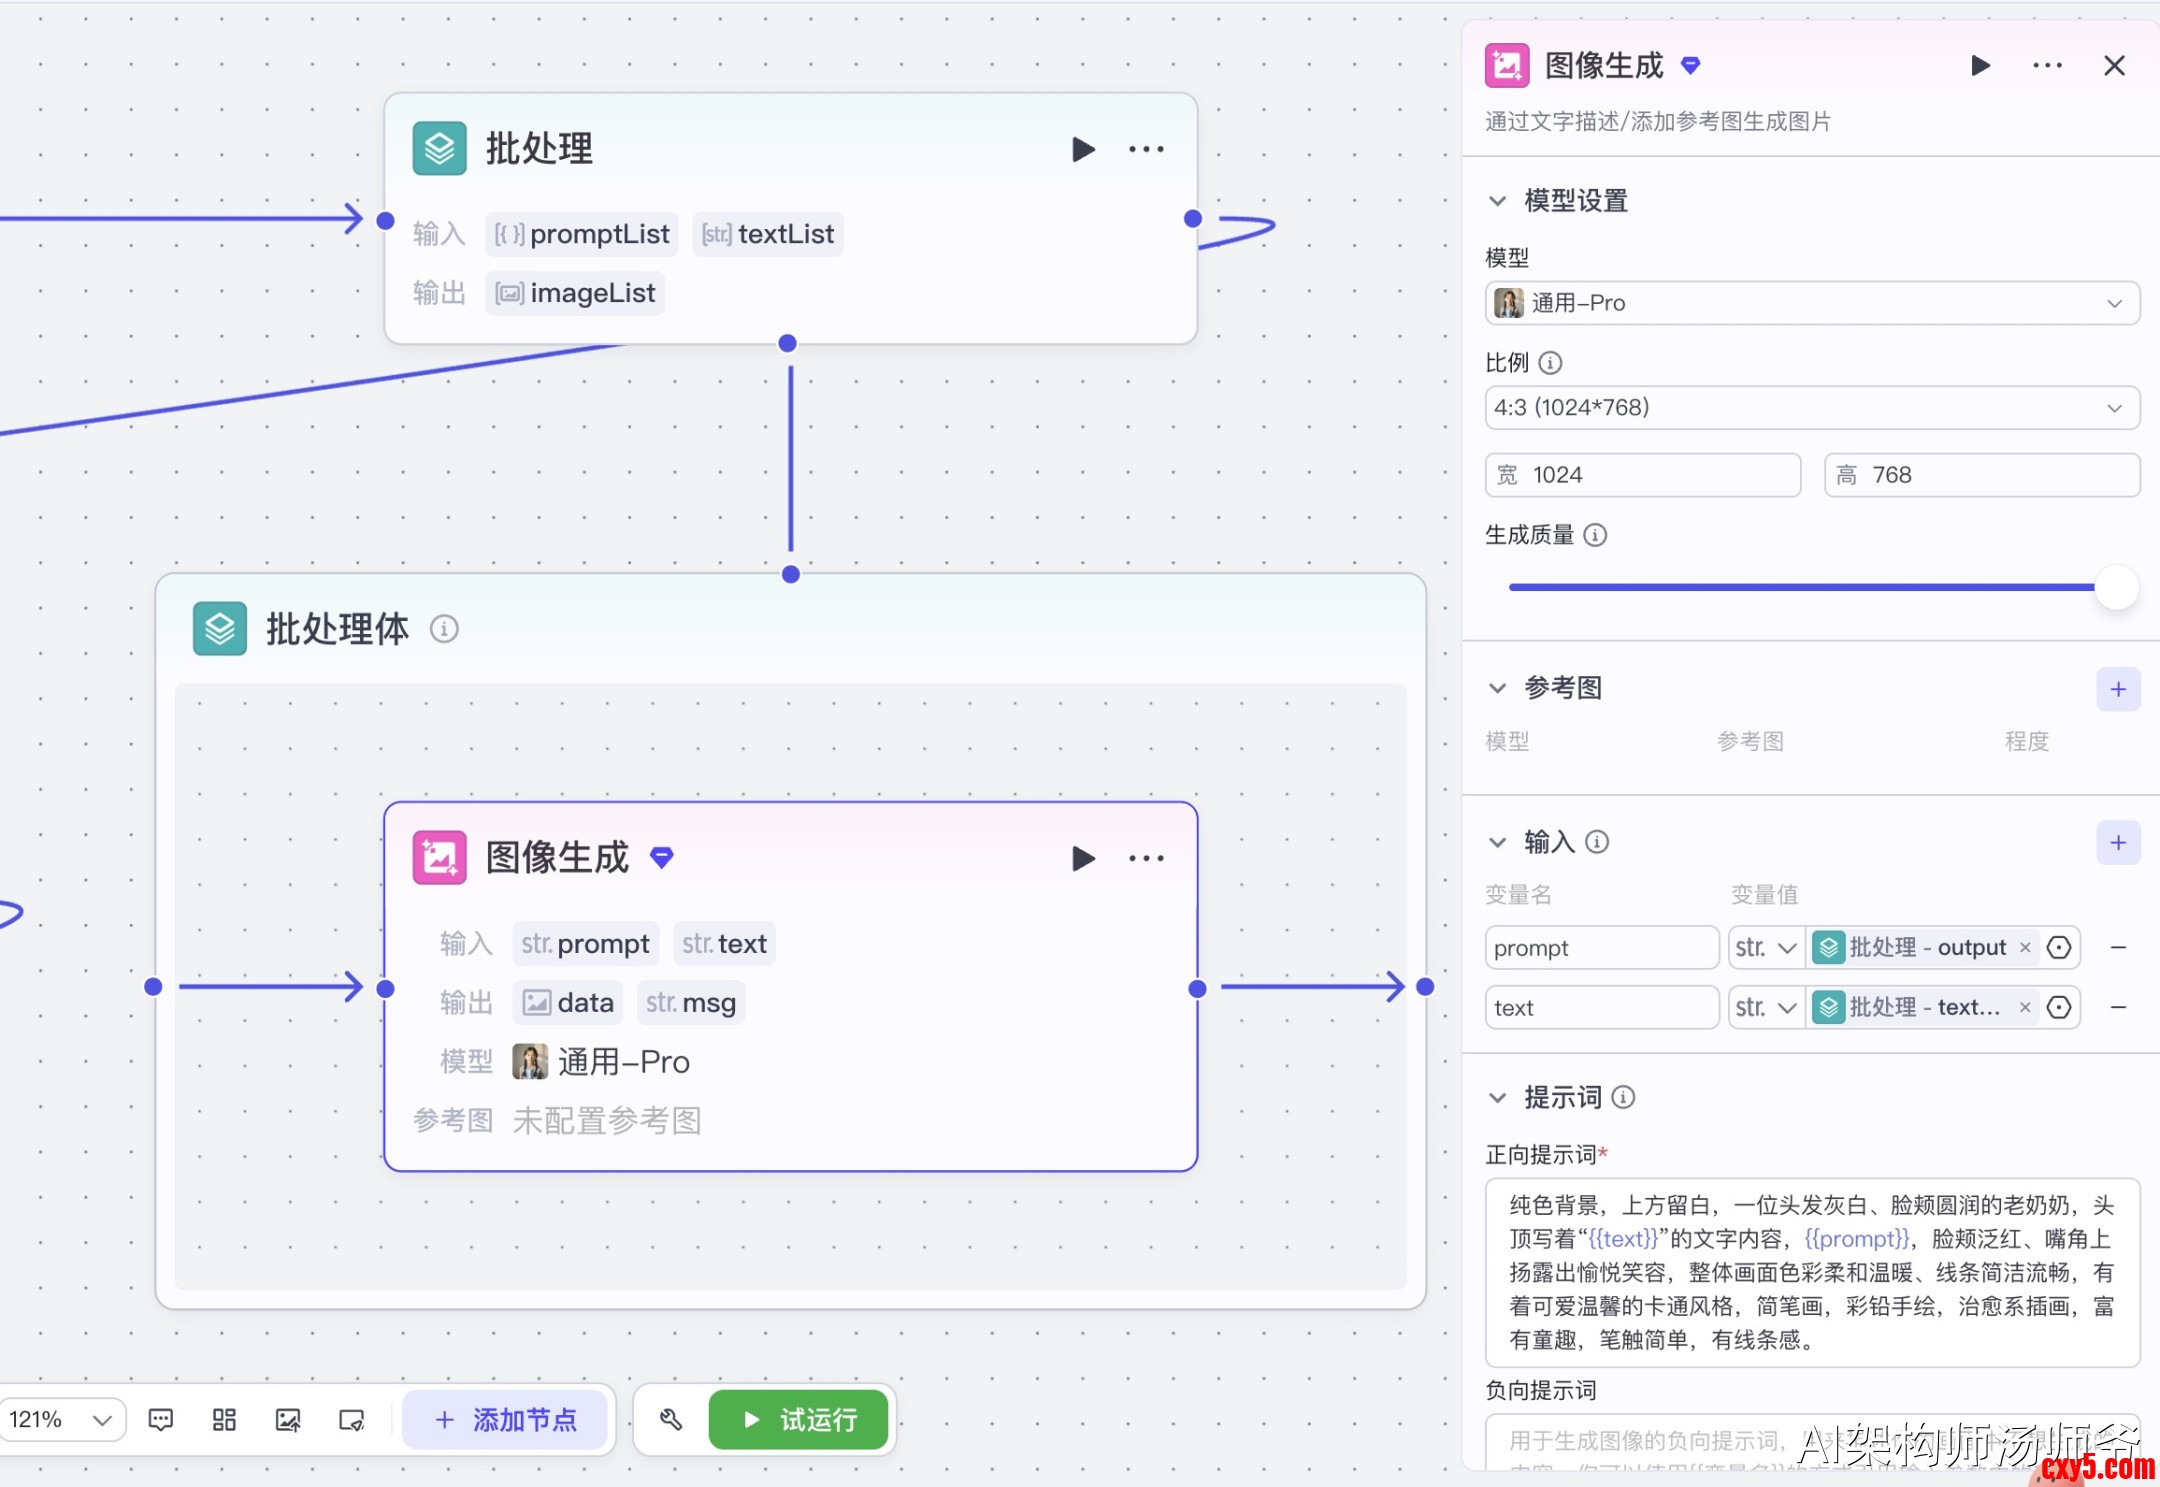Click the comment icon in the bottom toolbar
This screenshot has height=1487, width=2160.
pyautogui.click(x=160, y=1420)
